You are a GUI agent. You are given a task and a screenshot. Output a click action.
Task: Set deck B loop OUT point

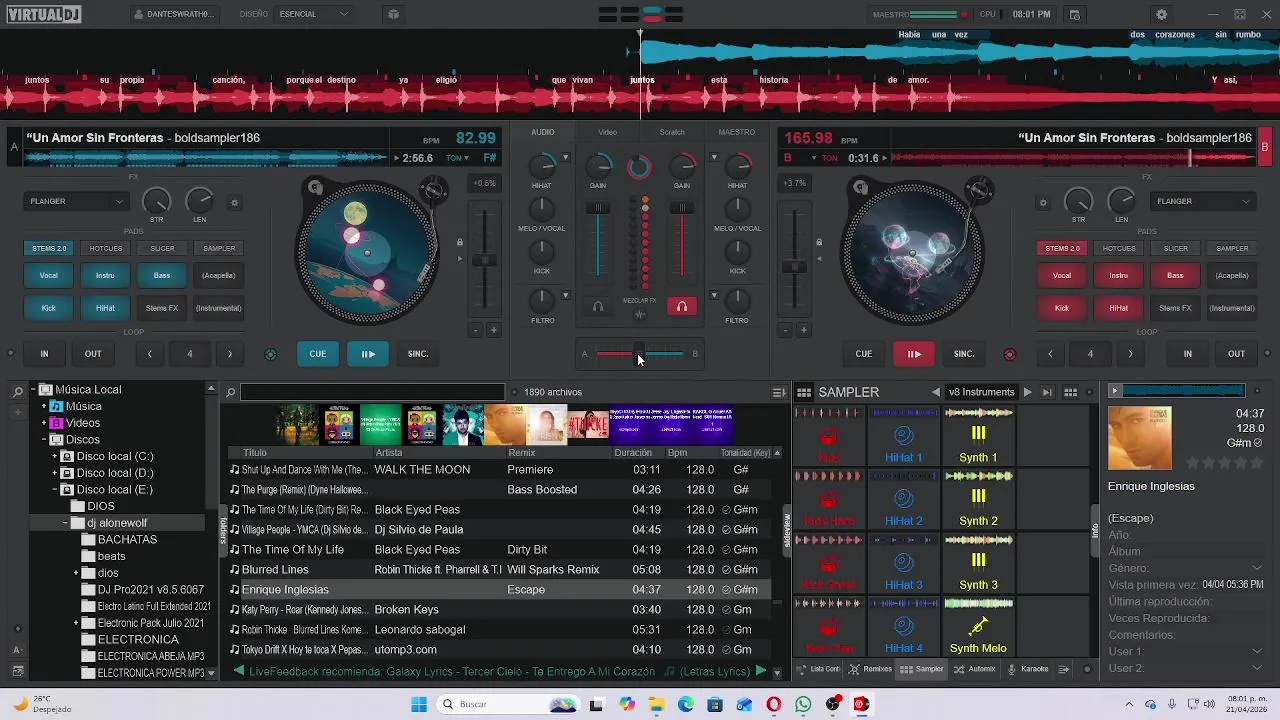point(1237,354)
